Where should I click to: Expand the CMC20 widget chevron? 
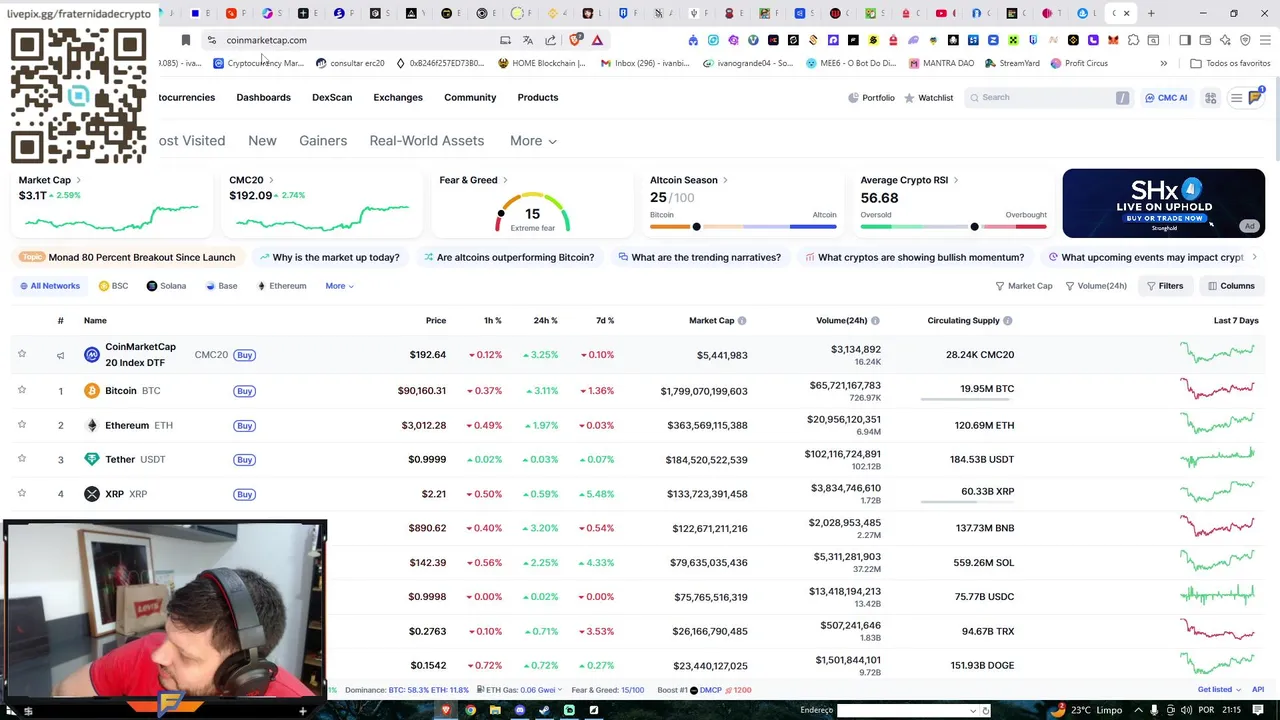coord(271,180)
